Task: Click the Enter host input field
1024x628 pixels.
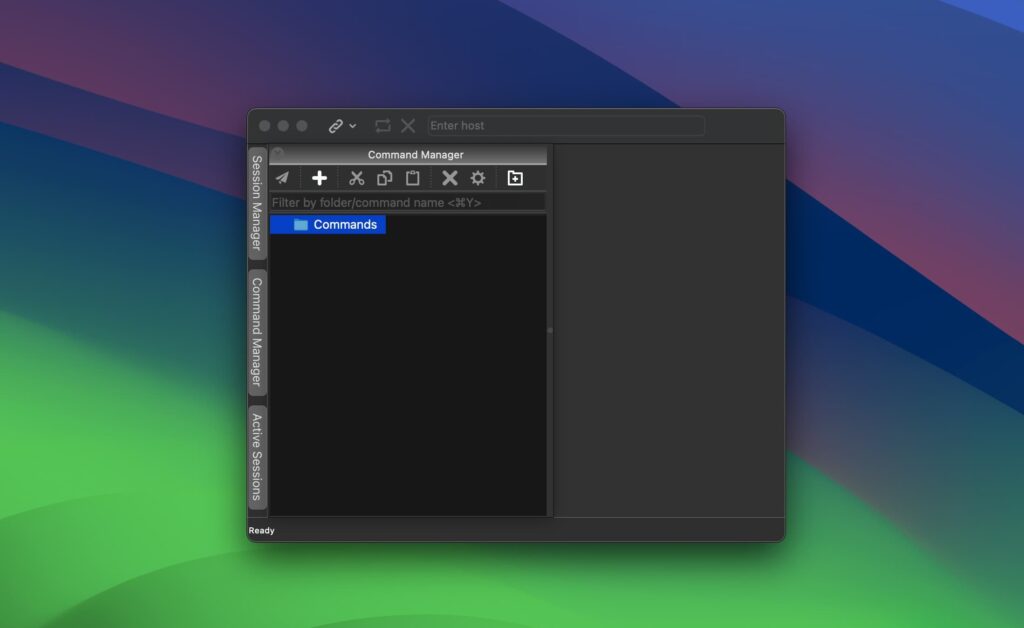Action: click(x=565, y=125)
